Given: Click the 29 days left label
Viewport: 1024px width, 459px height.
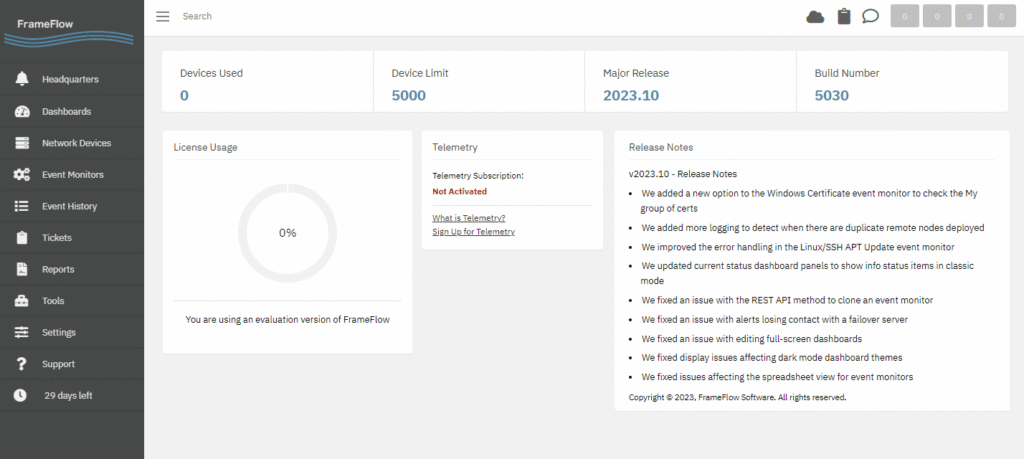Looking at the screenshot, I should tap(68, 395).
